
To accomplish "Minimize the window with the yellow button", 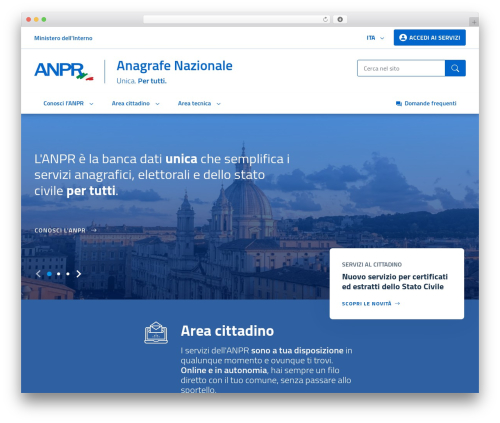I will tap(36, 19).
